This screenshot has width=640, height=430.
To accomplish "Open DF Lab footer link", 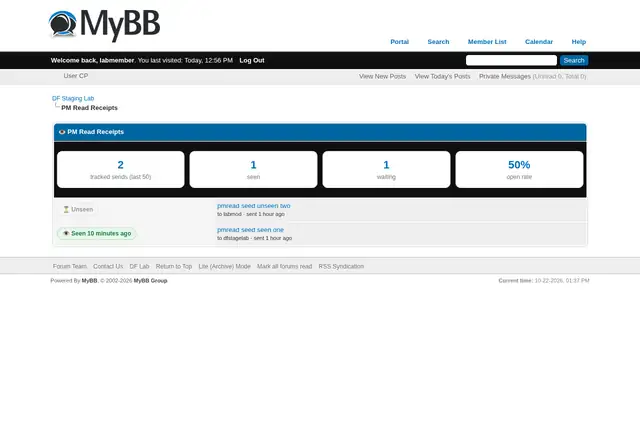I will click(x=139, y=266).
